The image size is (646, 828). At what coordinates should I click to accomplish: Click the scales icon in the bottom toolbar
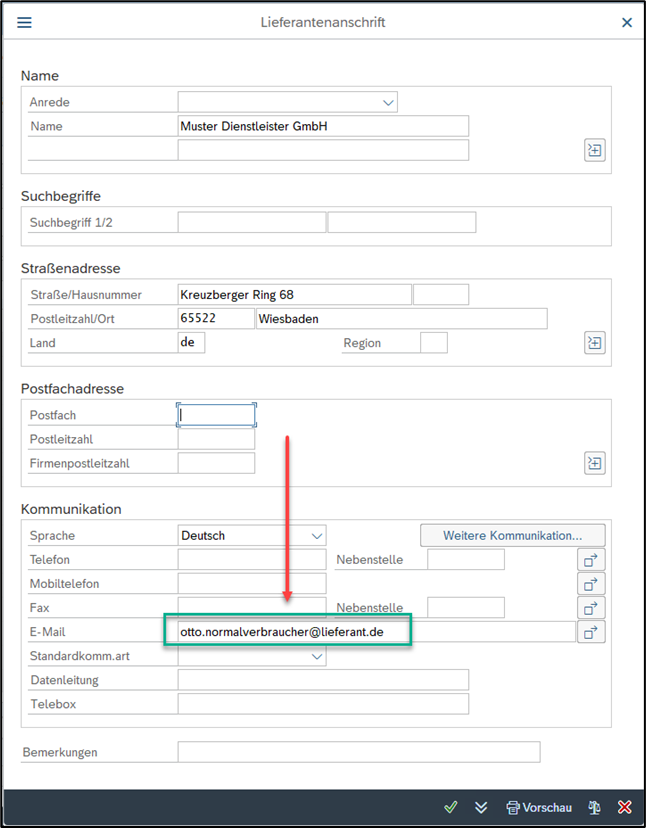tap(594, 807)
